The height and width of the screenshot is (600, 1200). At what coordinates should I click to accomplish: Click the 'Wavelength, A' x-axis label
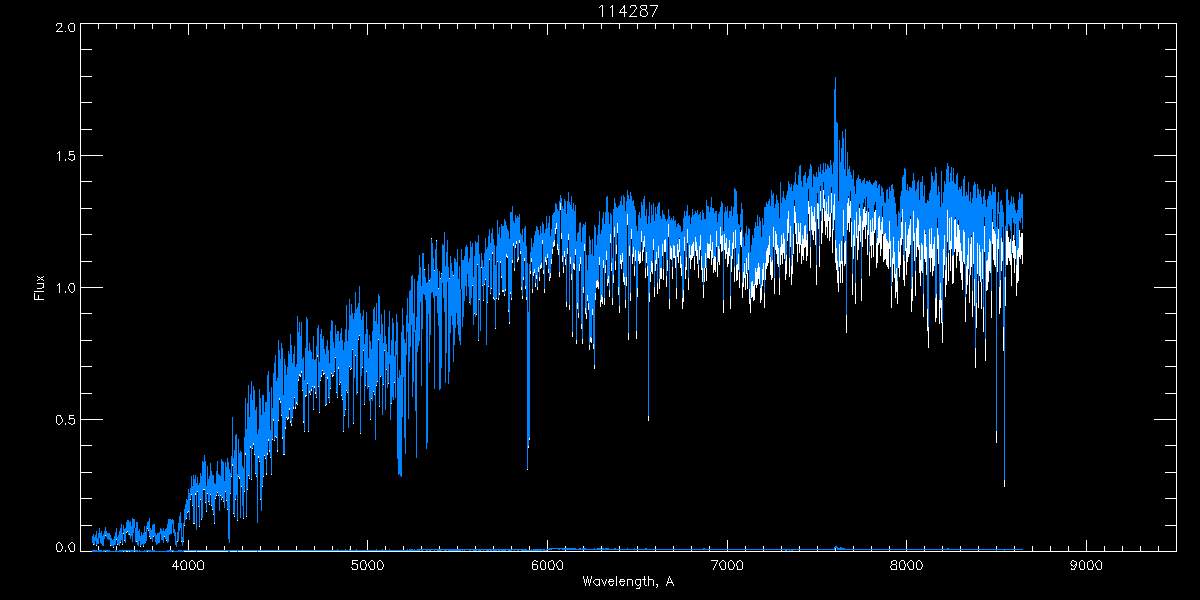(627, 581)
